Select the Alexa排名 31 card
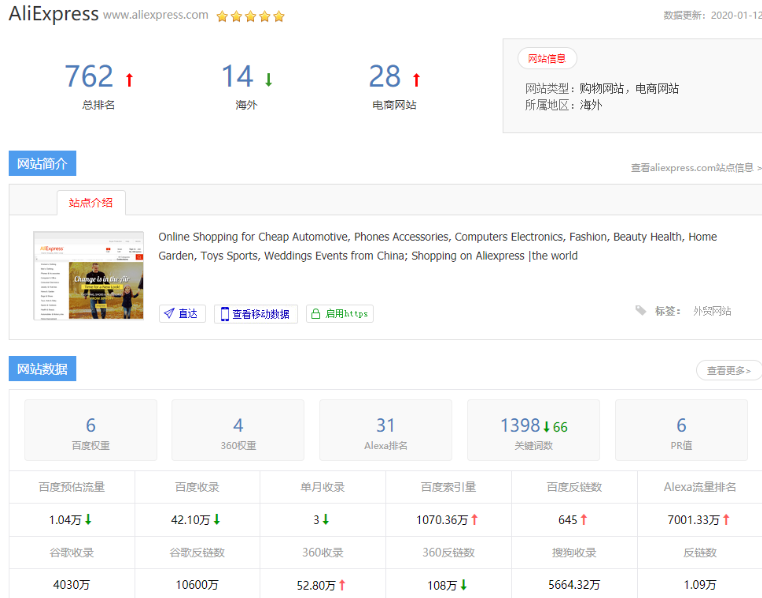Screen dimensions: 762x598 (x=385, y=430)
